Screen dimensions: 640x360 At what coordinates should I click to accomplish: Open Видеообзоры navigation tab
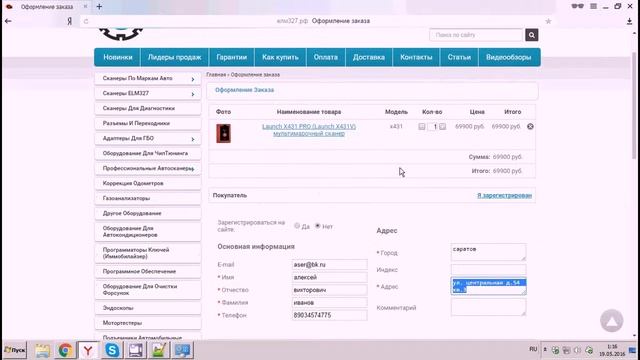tap(509, 57)
